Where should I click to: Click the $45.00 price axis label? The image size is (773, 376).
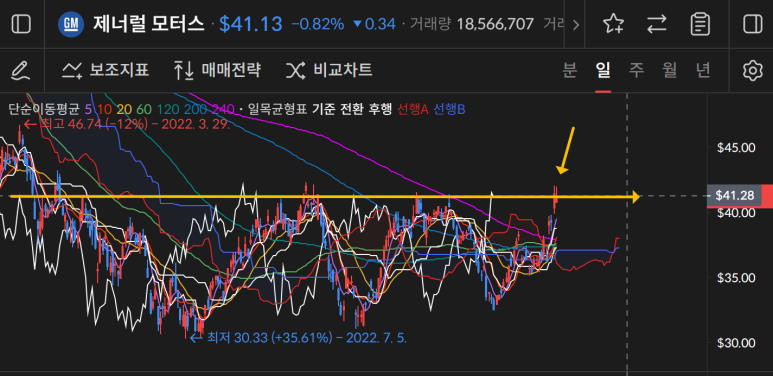pos(735,147)
